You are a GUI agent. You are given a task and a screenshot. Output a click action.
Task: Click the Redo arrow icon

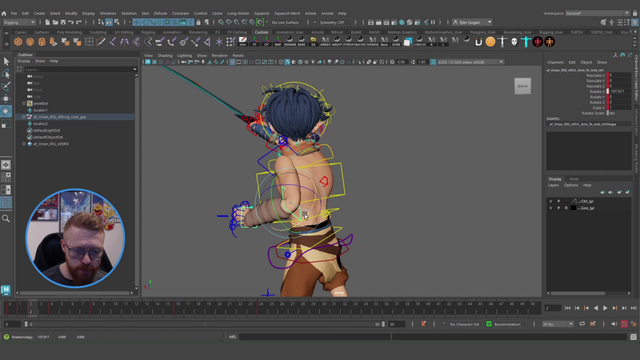pos(78,22)
